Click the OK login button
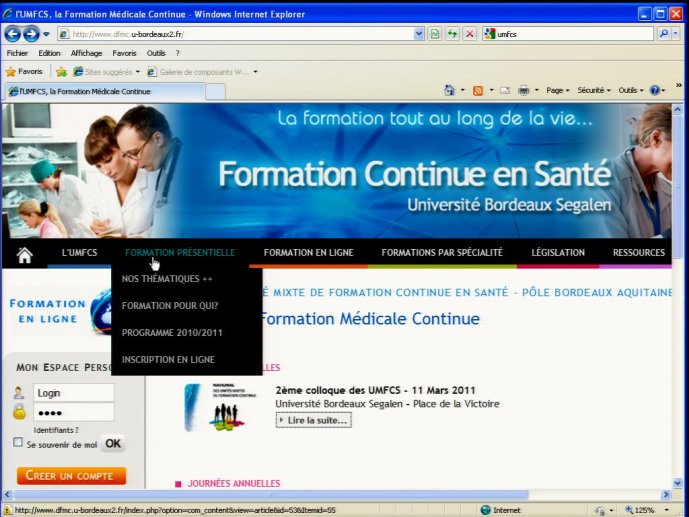The height and width of the screenshot is (517, 689). (x=113, y=444)
